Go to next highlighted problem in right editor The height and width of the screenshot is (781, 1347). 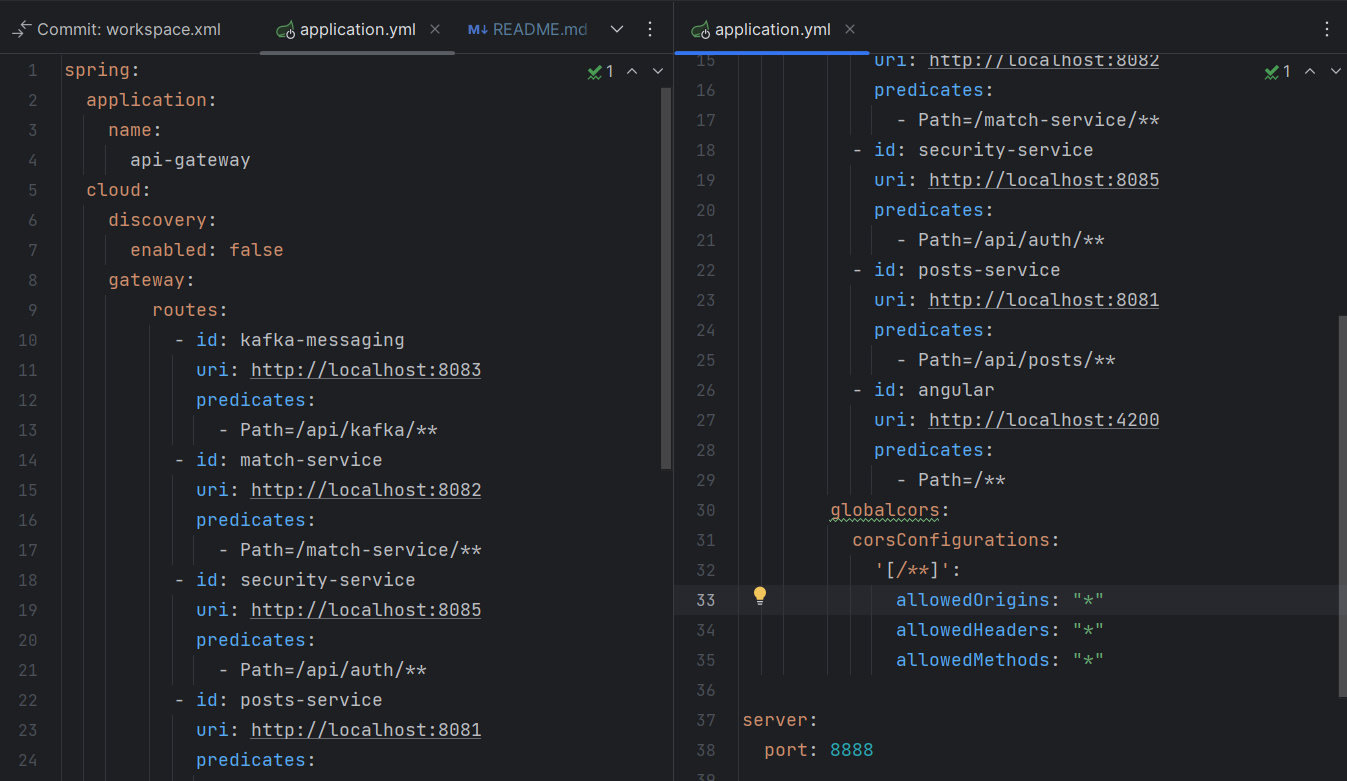[x=1335, y=71]
